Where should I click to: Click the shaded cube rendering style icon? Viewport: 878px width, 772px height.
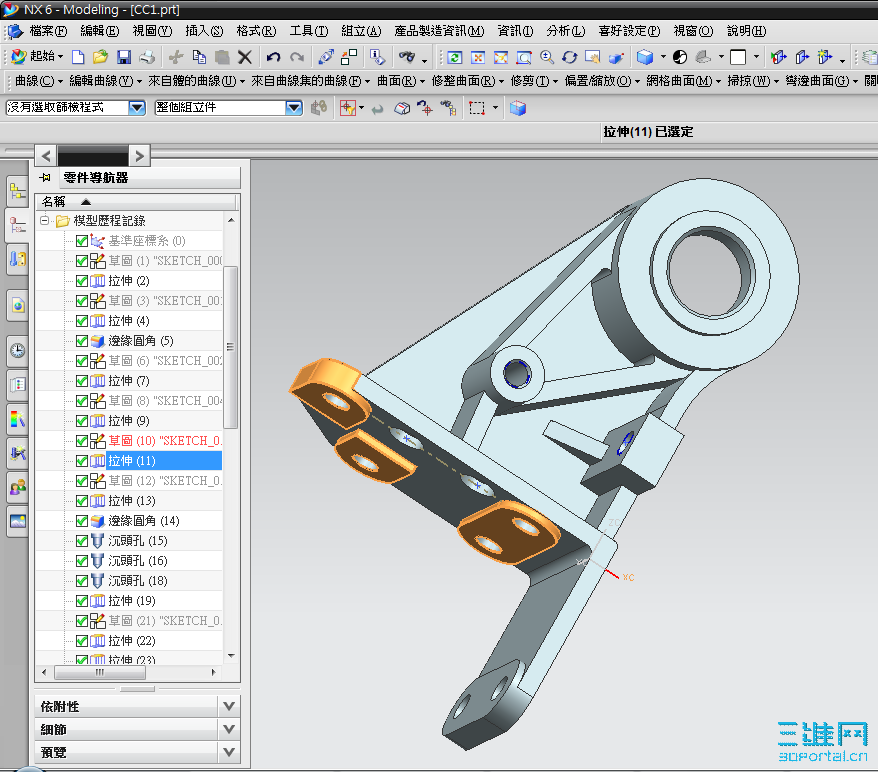[645, 57]
